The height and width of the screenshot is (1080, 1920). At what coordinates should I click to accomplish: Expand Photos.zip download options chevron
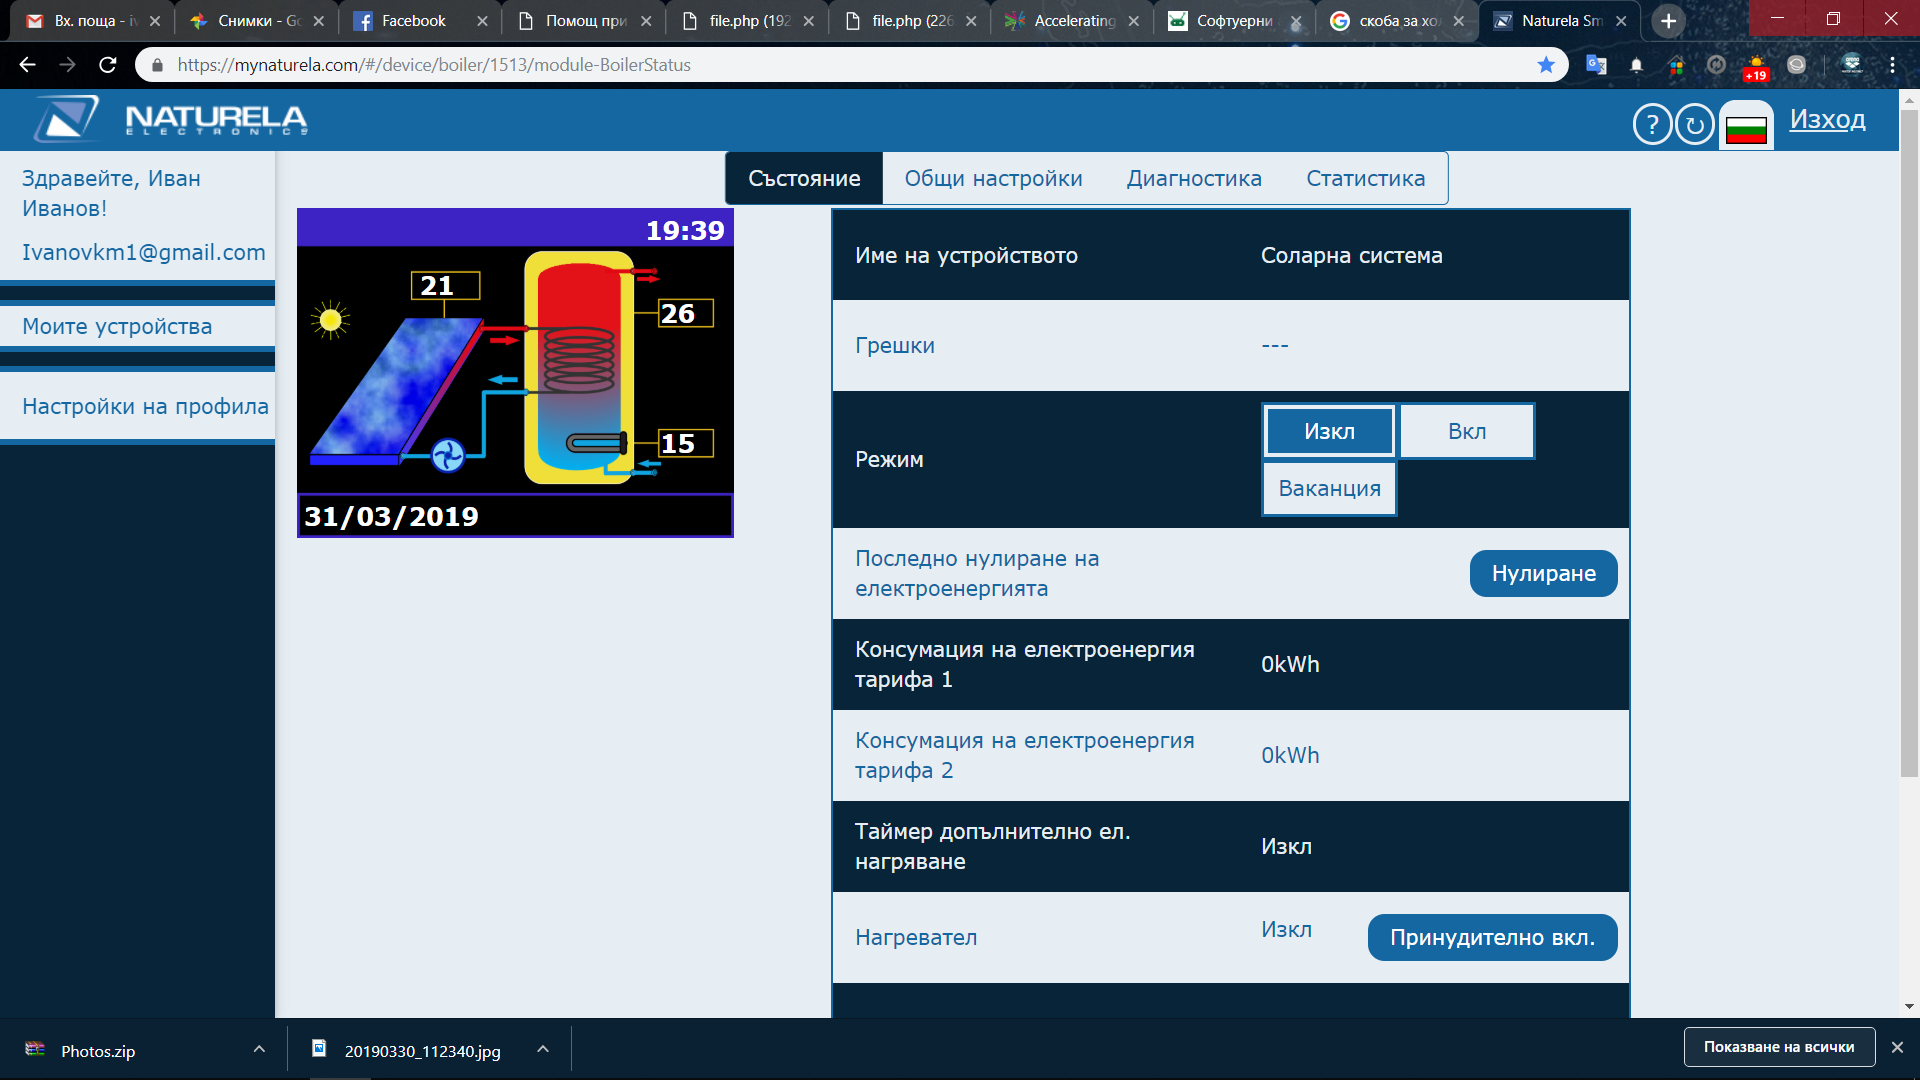pos(259,1049)
